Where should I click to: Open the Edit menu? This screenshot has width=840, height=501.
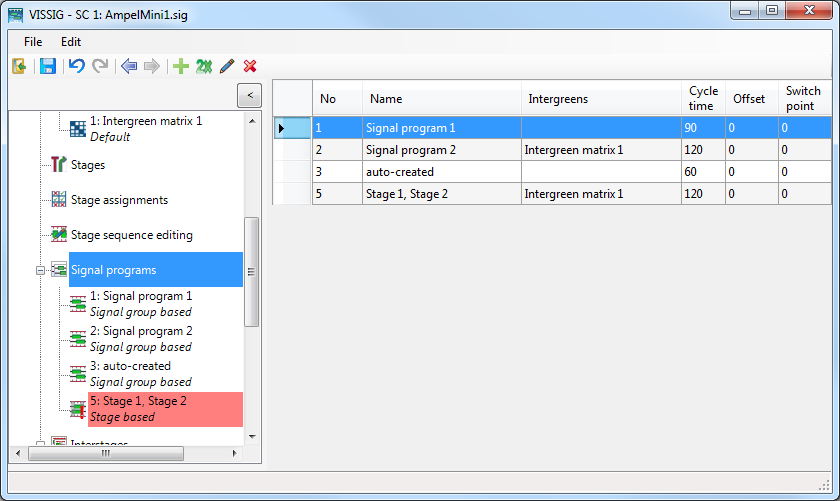71,42
